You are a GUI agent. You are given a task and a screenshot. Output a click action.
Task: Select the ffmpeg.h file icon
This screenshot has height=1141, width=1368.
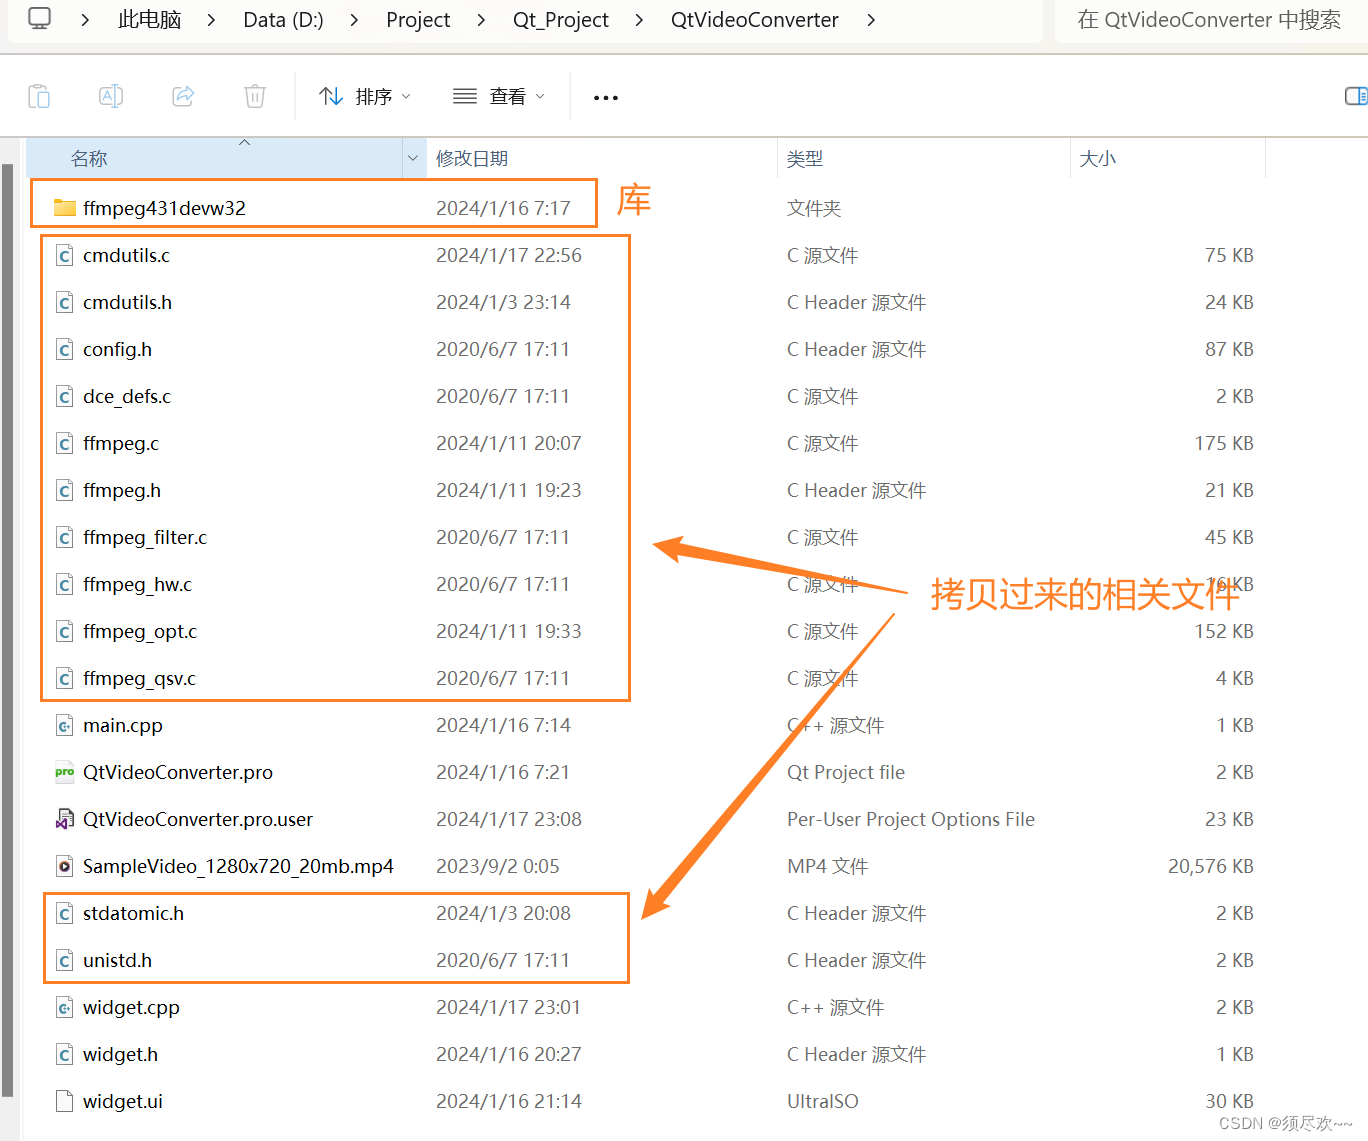pyautogui.click(x=65, y=490)
